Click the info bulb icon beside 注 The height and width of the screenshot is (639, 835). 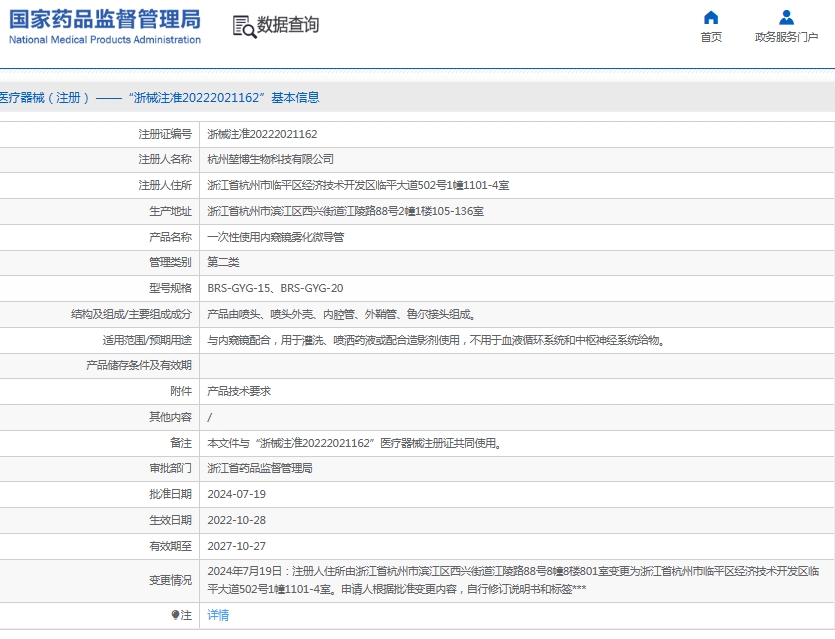175,615
